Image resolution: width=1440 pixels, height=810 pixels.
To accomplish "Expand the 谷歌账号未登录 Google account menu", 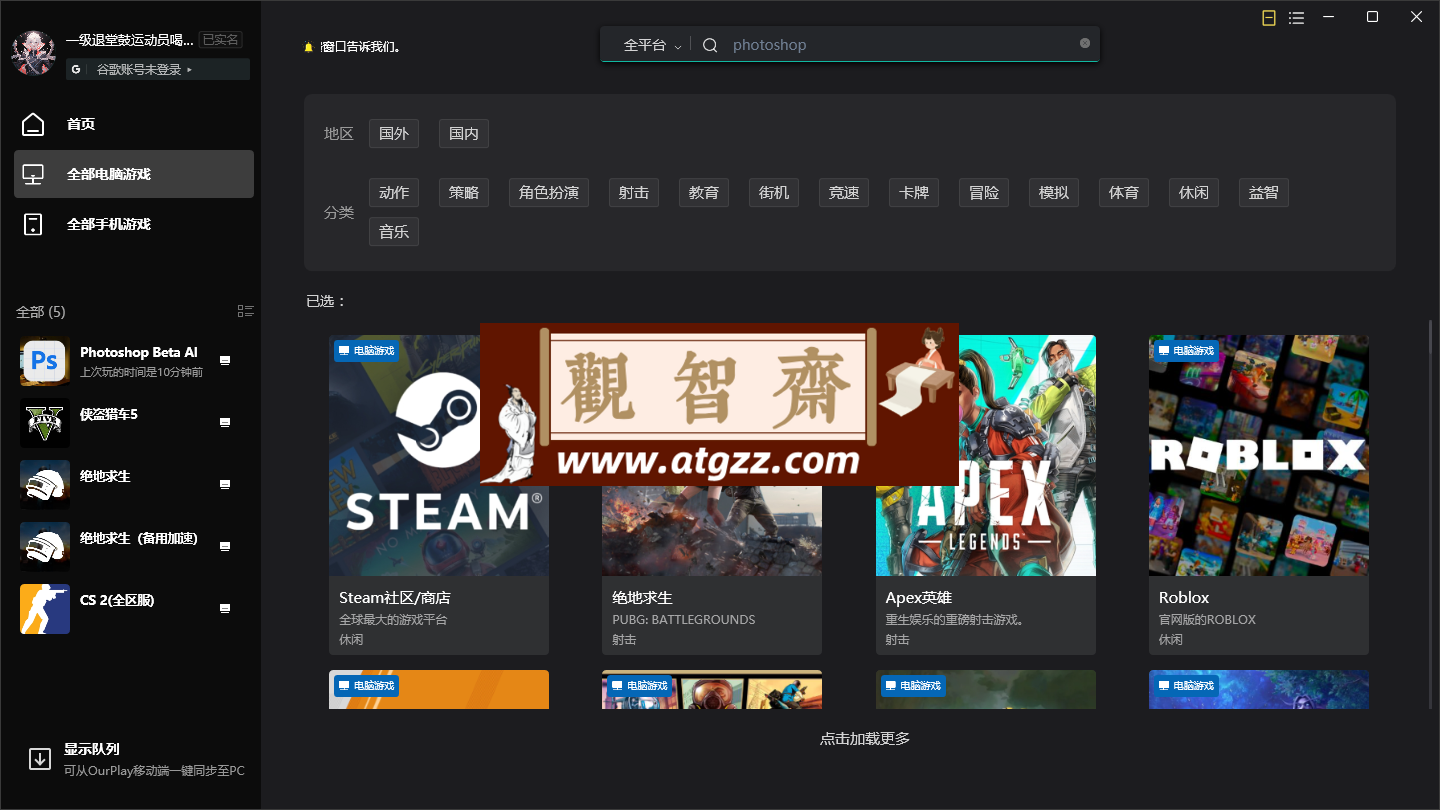I will (x=158, y=70).
